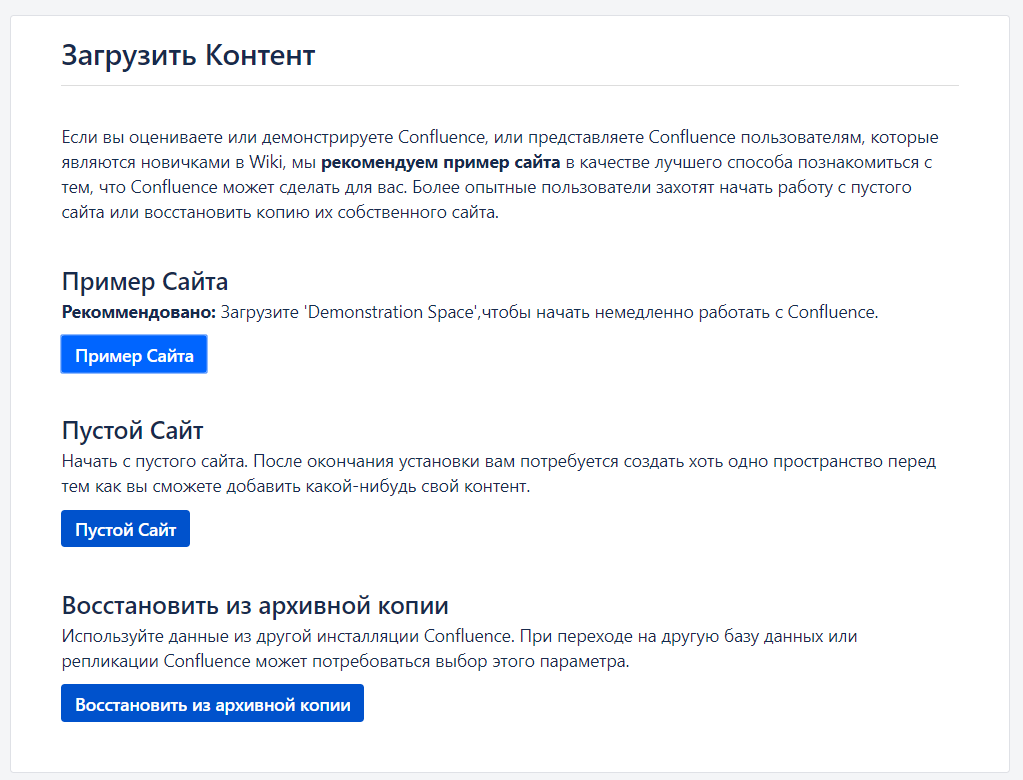The width and height of the screenshot is (1023, 780).
Task: Click 'Используйте данные из другой инсталляции' text
Action: (x=240, y=636)
